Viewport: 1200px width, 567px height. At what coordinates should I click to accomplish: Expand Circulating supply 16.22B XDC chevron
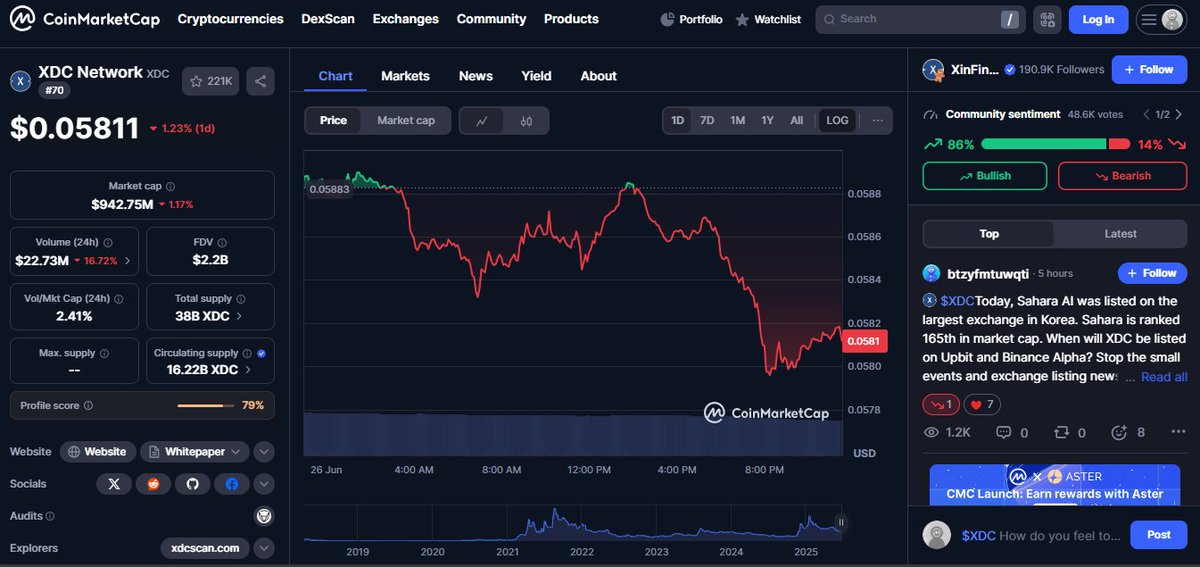pos(247,370)
